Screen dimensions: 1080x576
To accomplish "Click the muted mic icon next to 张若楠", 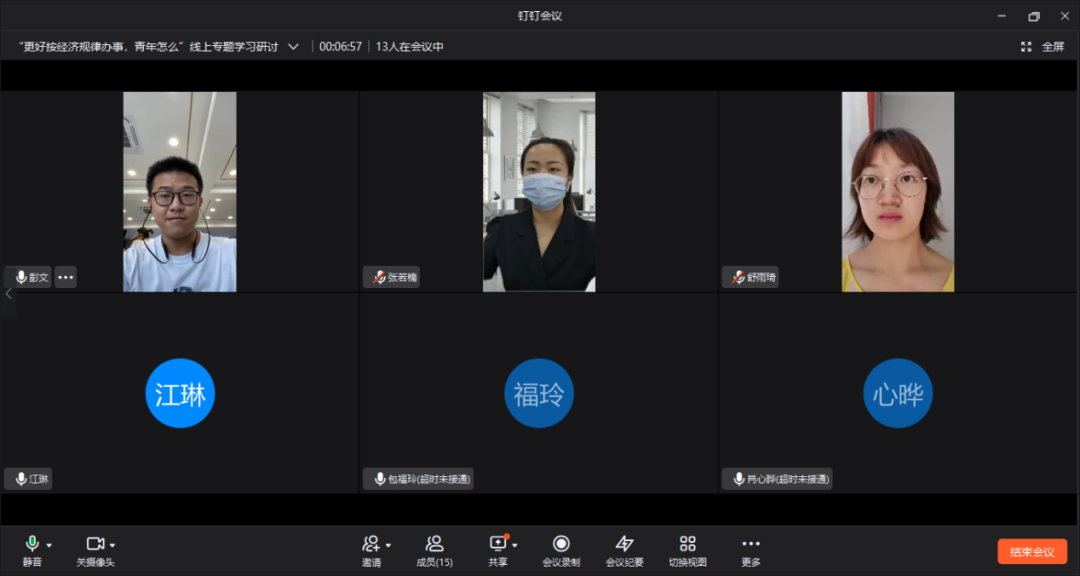I will click(379, 278).
